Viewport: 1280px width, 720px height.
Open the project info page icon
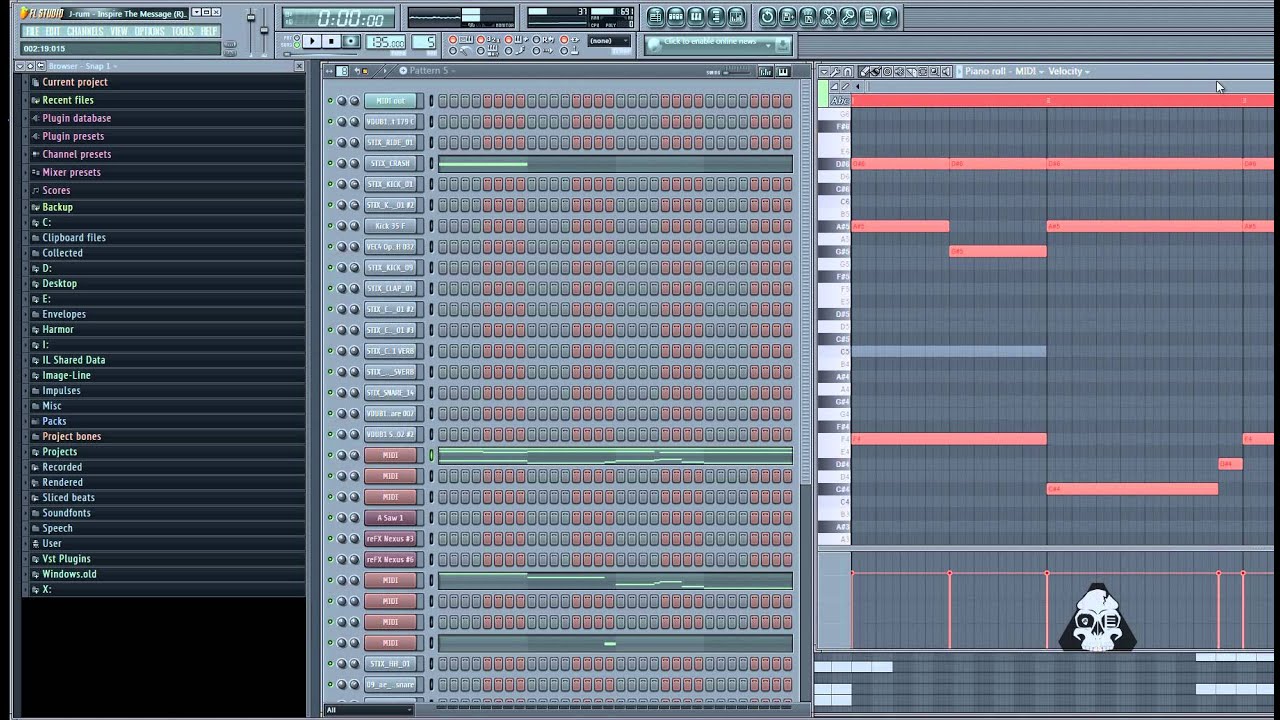[868, 17]
